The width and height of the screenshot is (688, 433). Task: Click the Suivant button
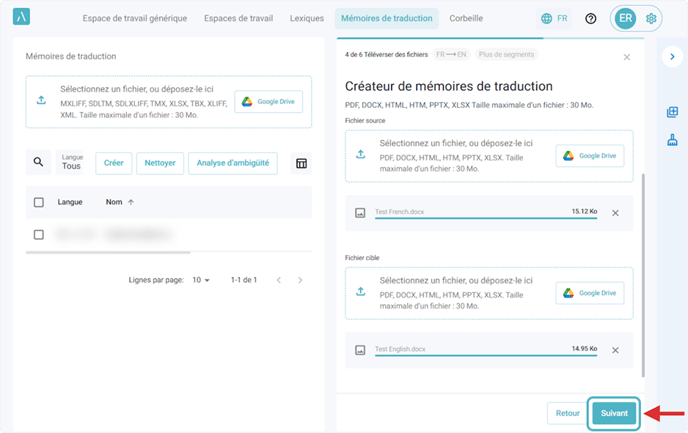[613, 412]
